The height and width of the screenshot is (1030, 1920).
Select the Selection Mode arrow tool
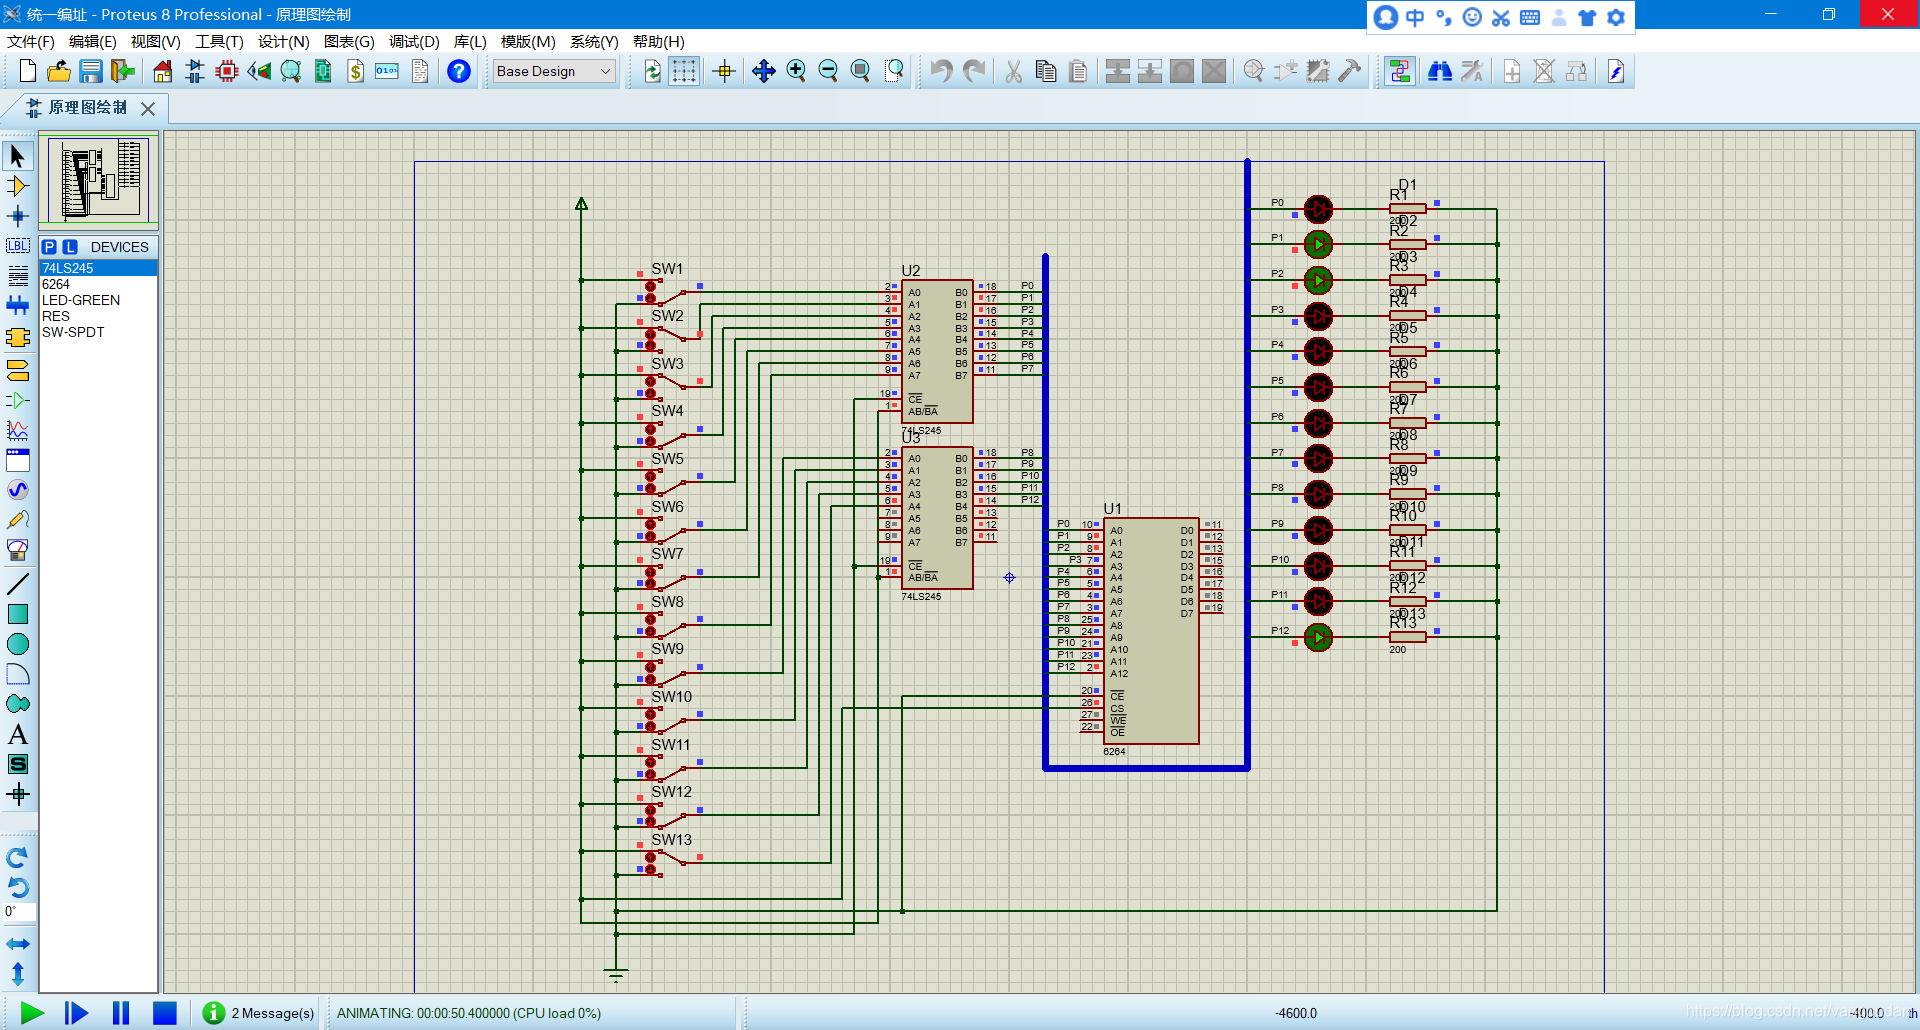[x=18, y=156]
